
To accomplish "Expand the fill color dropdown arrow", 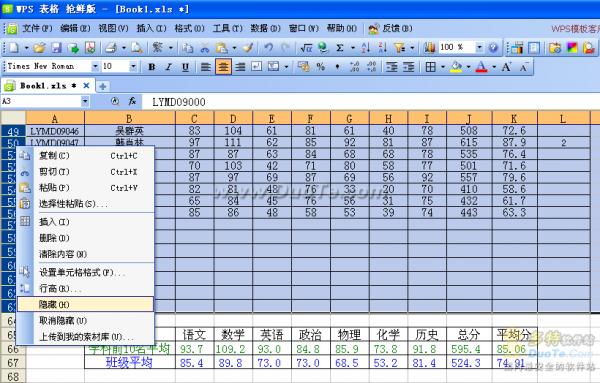I will click(468, 67).
